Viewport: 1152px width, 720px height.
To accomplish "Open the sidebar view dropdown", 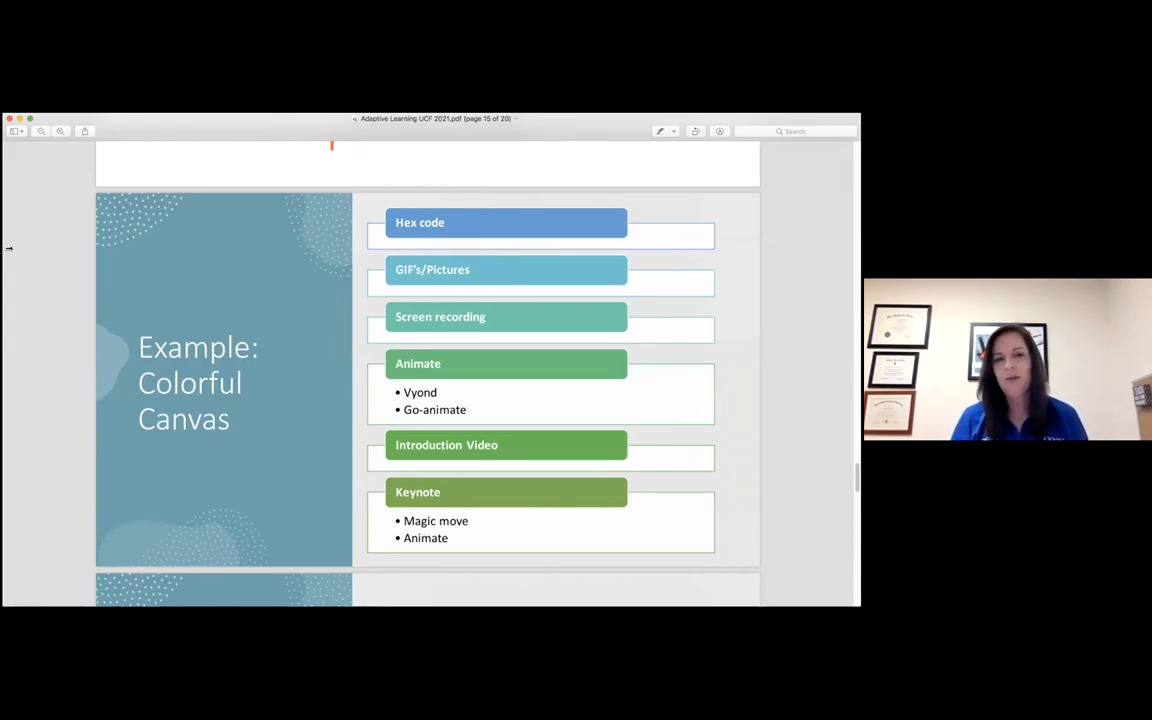I will [x=16, y=131].
